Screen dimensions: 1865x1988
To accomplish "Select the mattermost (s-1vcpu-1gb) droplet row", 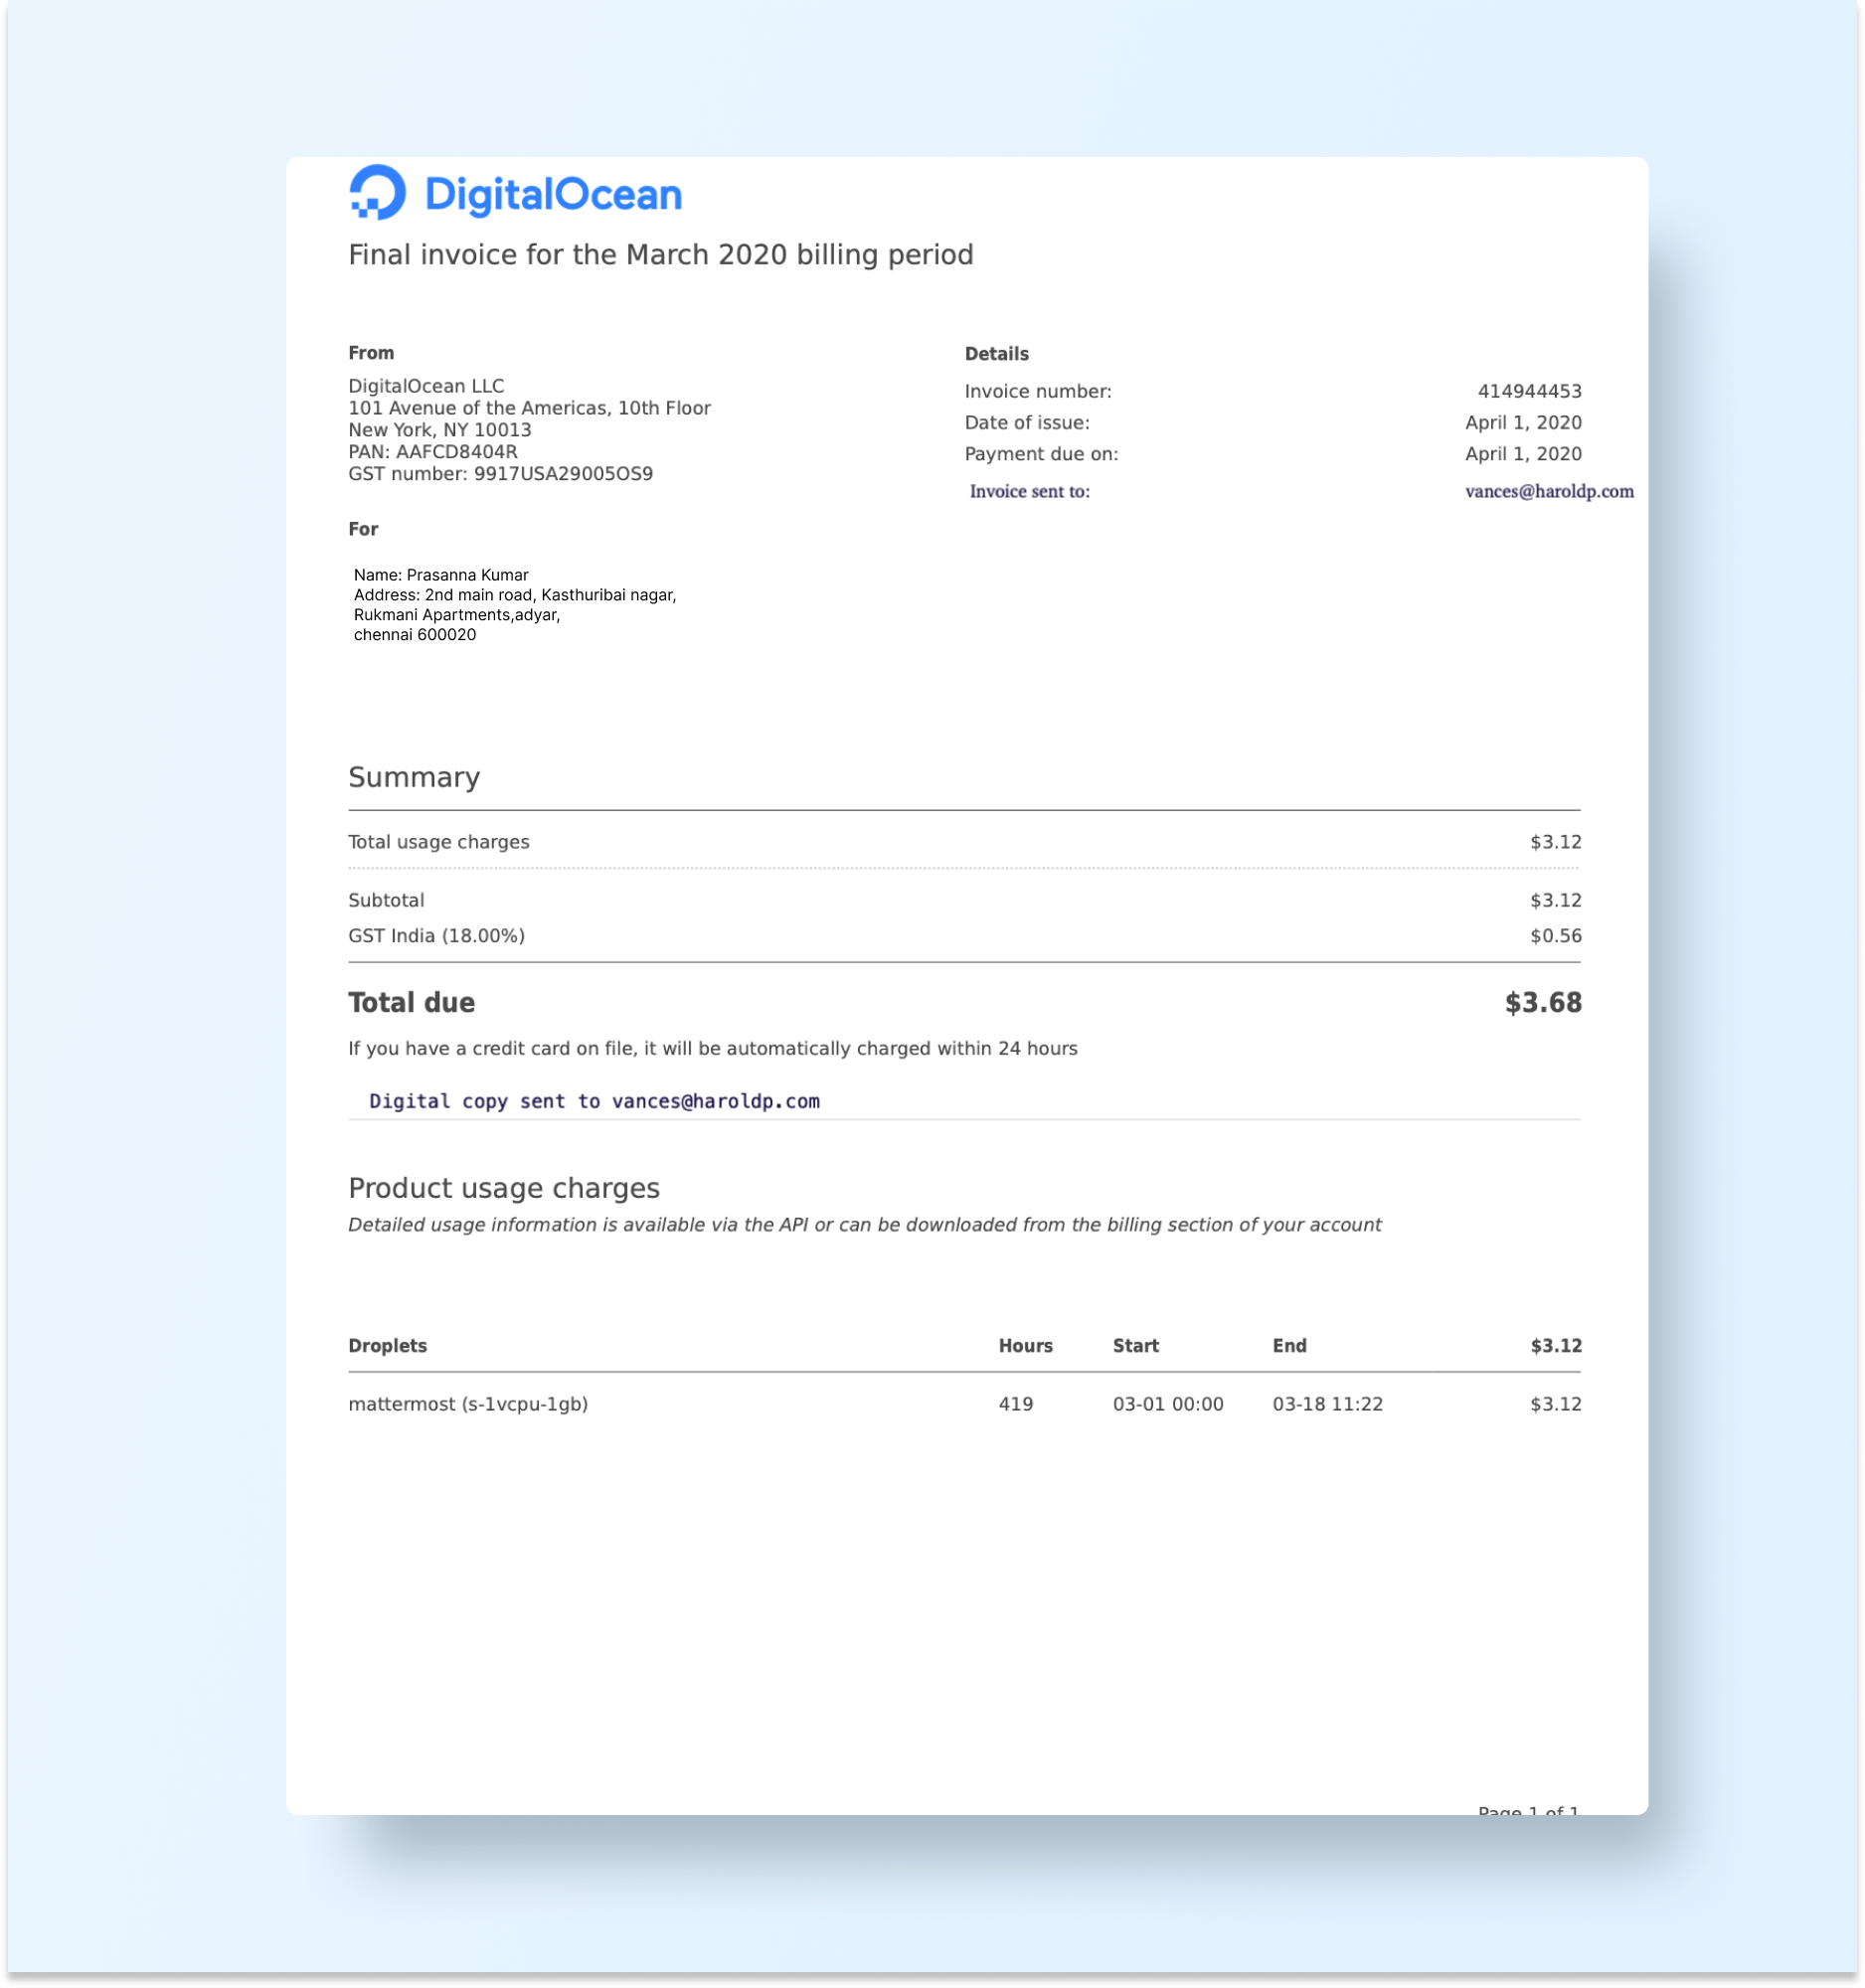I will (468, 1404).
